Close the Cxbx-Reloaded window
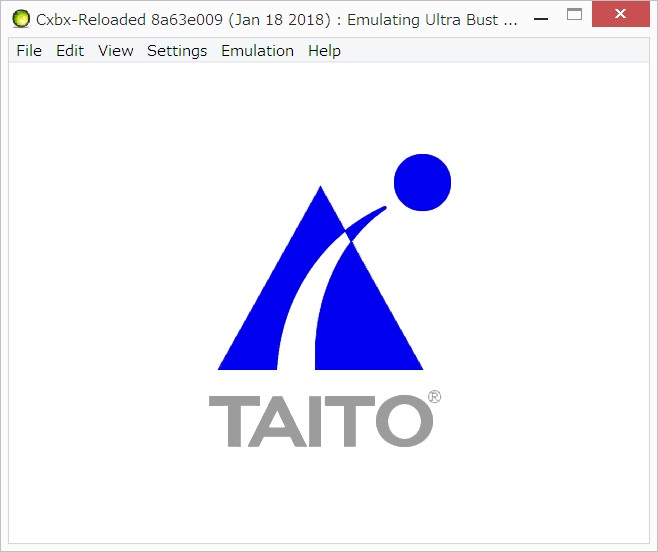The height and width of the screenshot is (552, 658). point(620,14)
